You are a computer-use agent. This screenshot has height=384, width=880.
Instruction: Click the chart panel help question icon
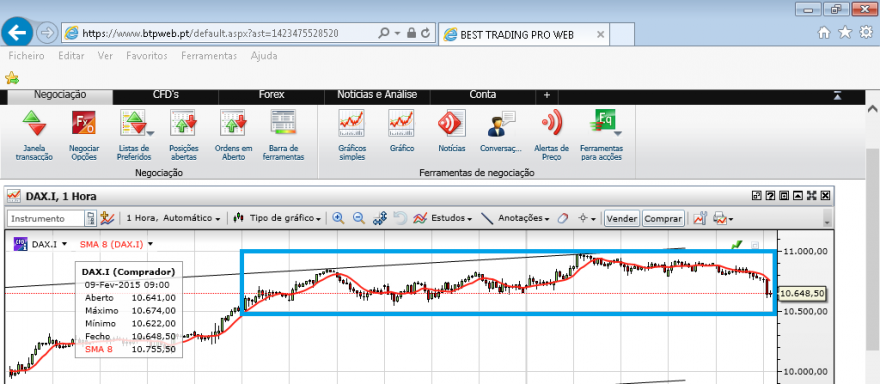click(770, 195)
